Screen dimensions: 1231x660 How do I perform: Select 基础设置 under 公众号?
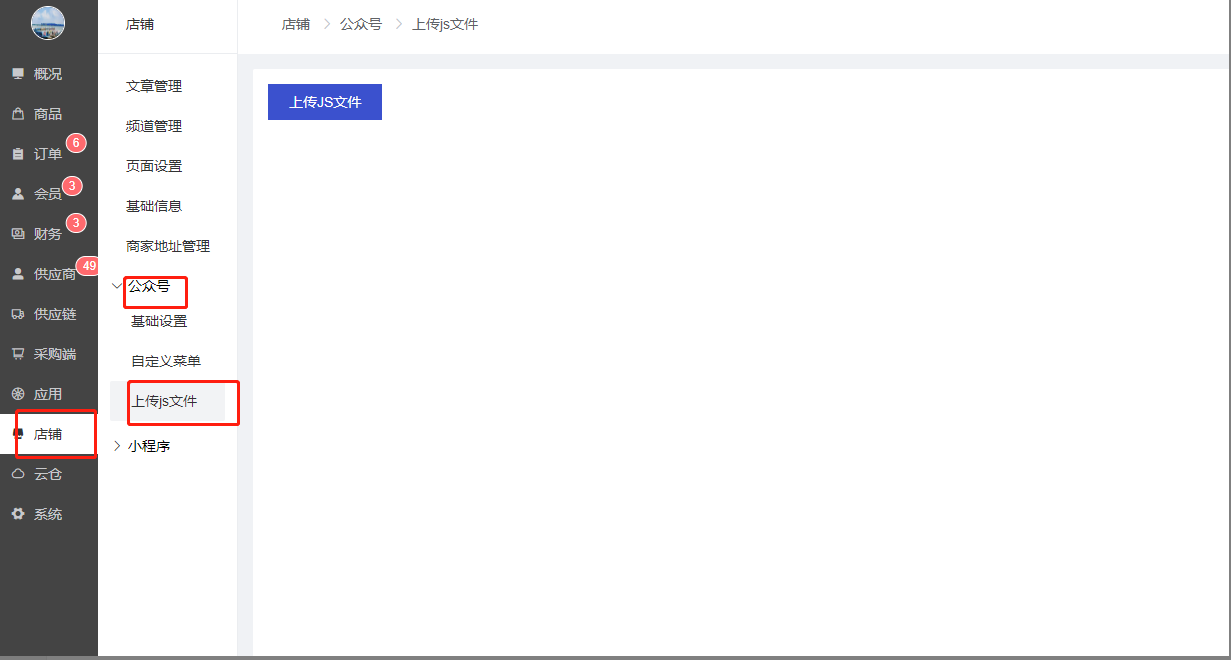pos(159,322)
